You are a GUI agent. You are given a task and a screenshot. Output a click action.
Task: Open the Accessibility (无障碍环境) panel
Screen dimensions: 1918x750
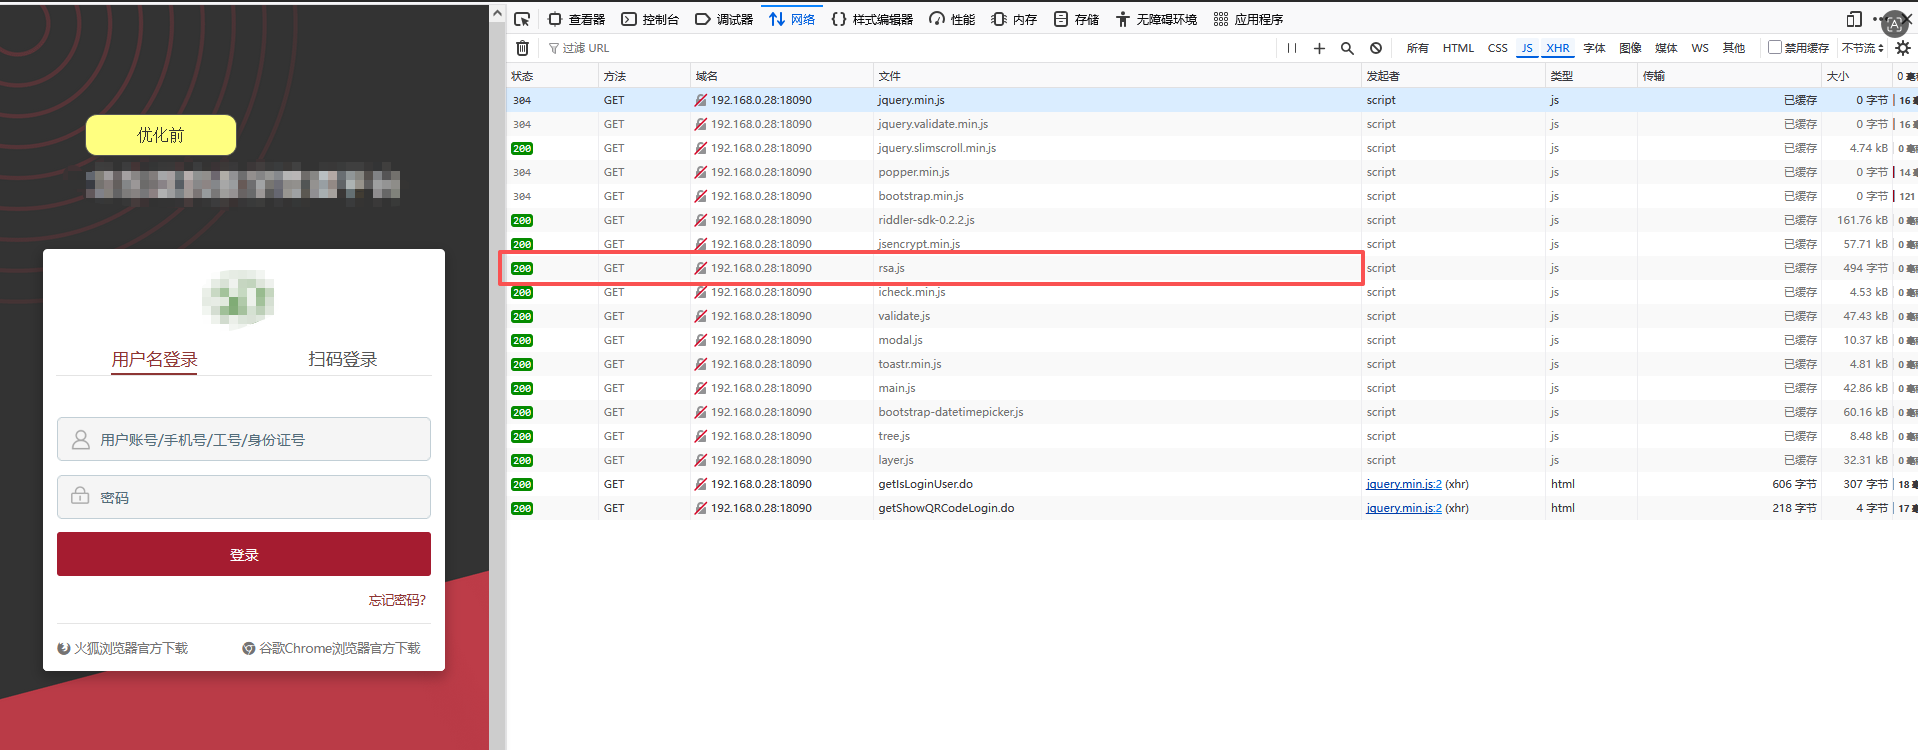pos(1156,19)
